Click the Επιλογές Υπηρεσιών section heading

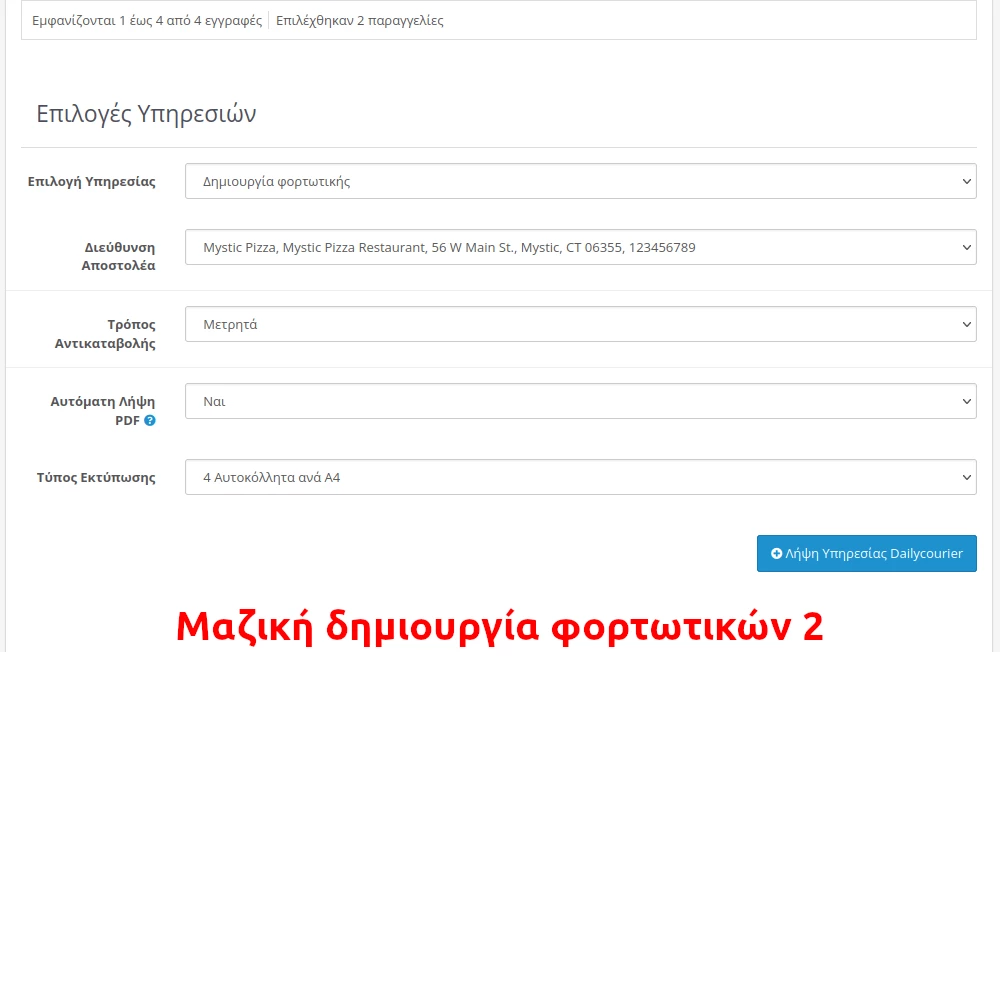tap(146, 114)
